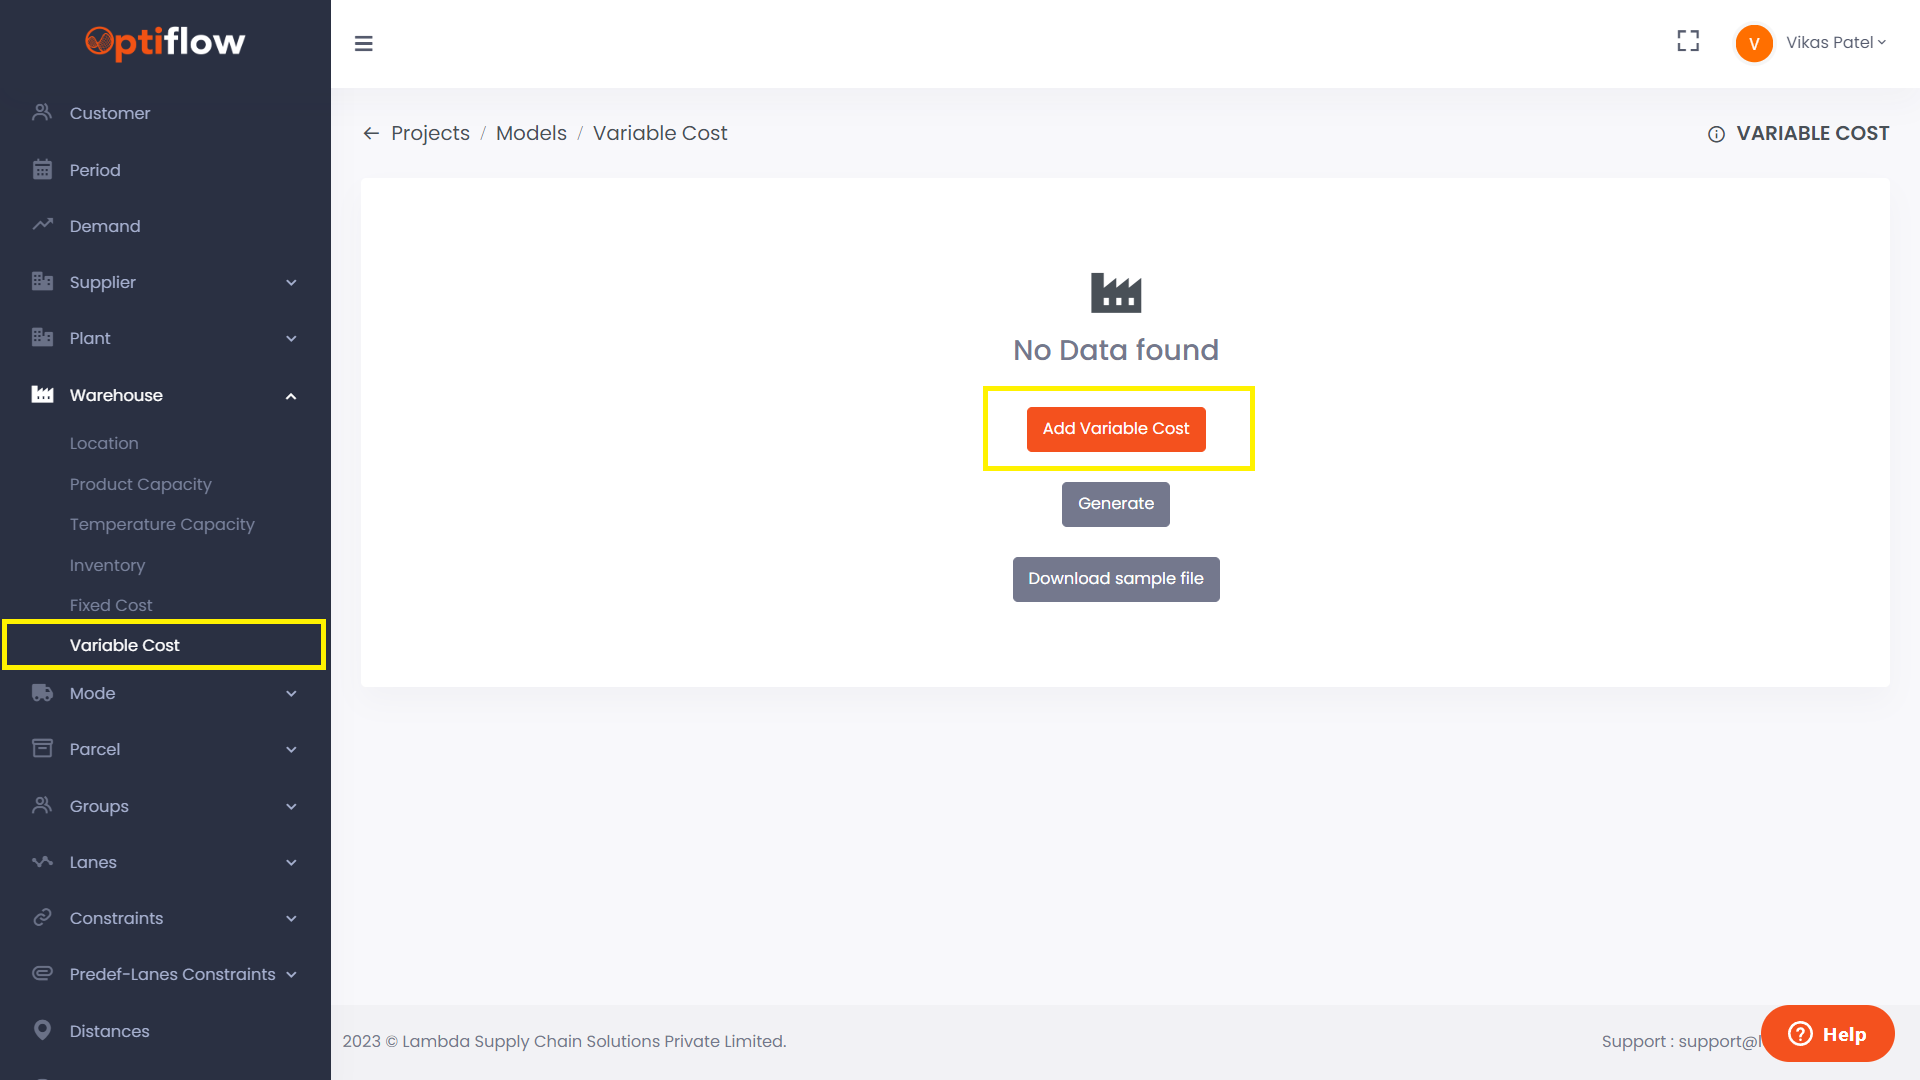Click the Download sample file button
Image resolution: width=1920 pixels, height=1080 pixels.
pos(1116,579)
